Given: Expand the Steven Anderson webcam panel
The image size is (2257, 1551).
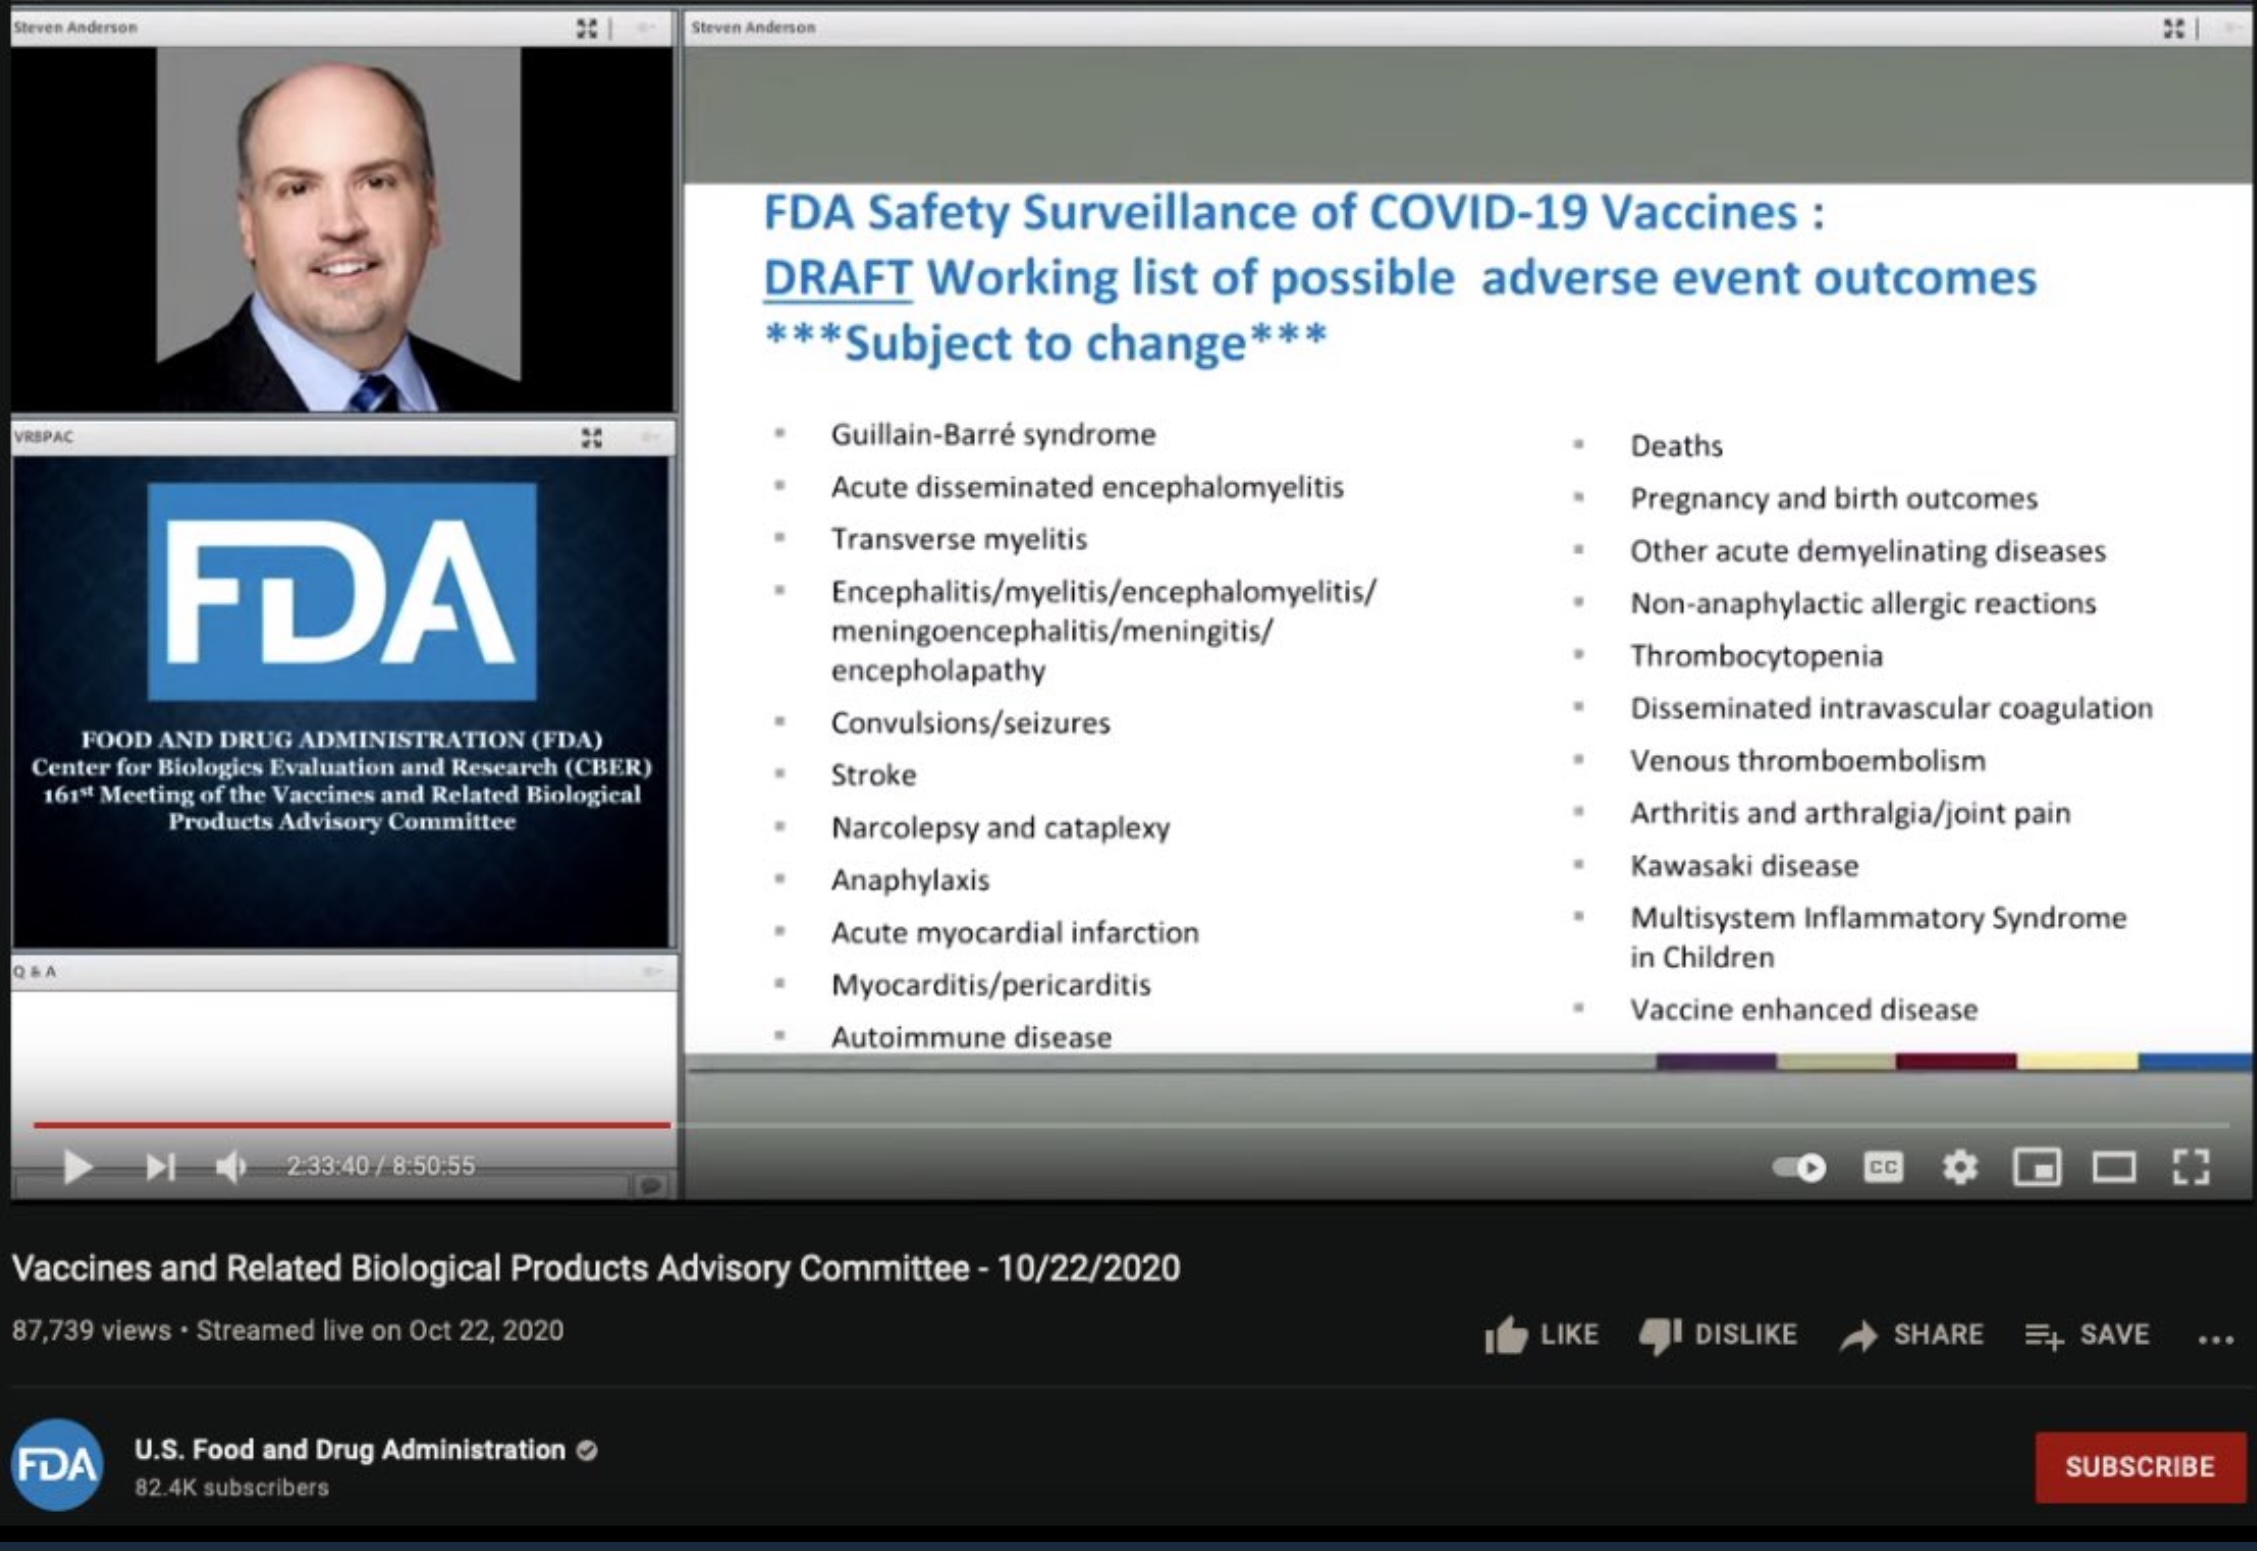Looking at the screenshot, I should 587,28.
